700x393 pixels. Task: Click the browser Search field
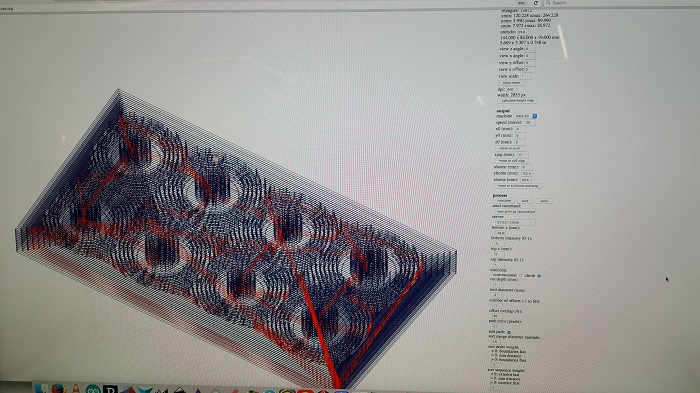click(621, 3)
